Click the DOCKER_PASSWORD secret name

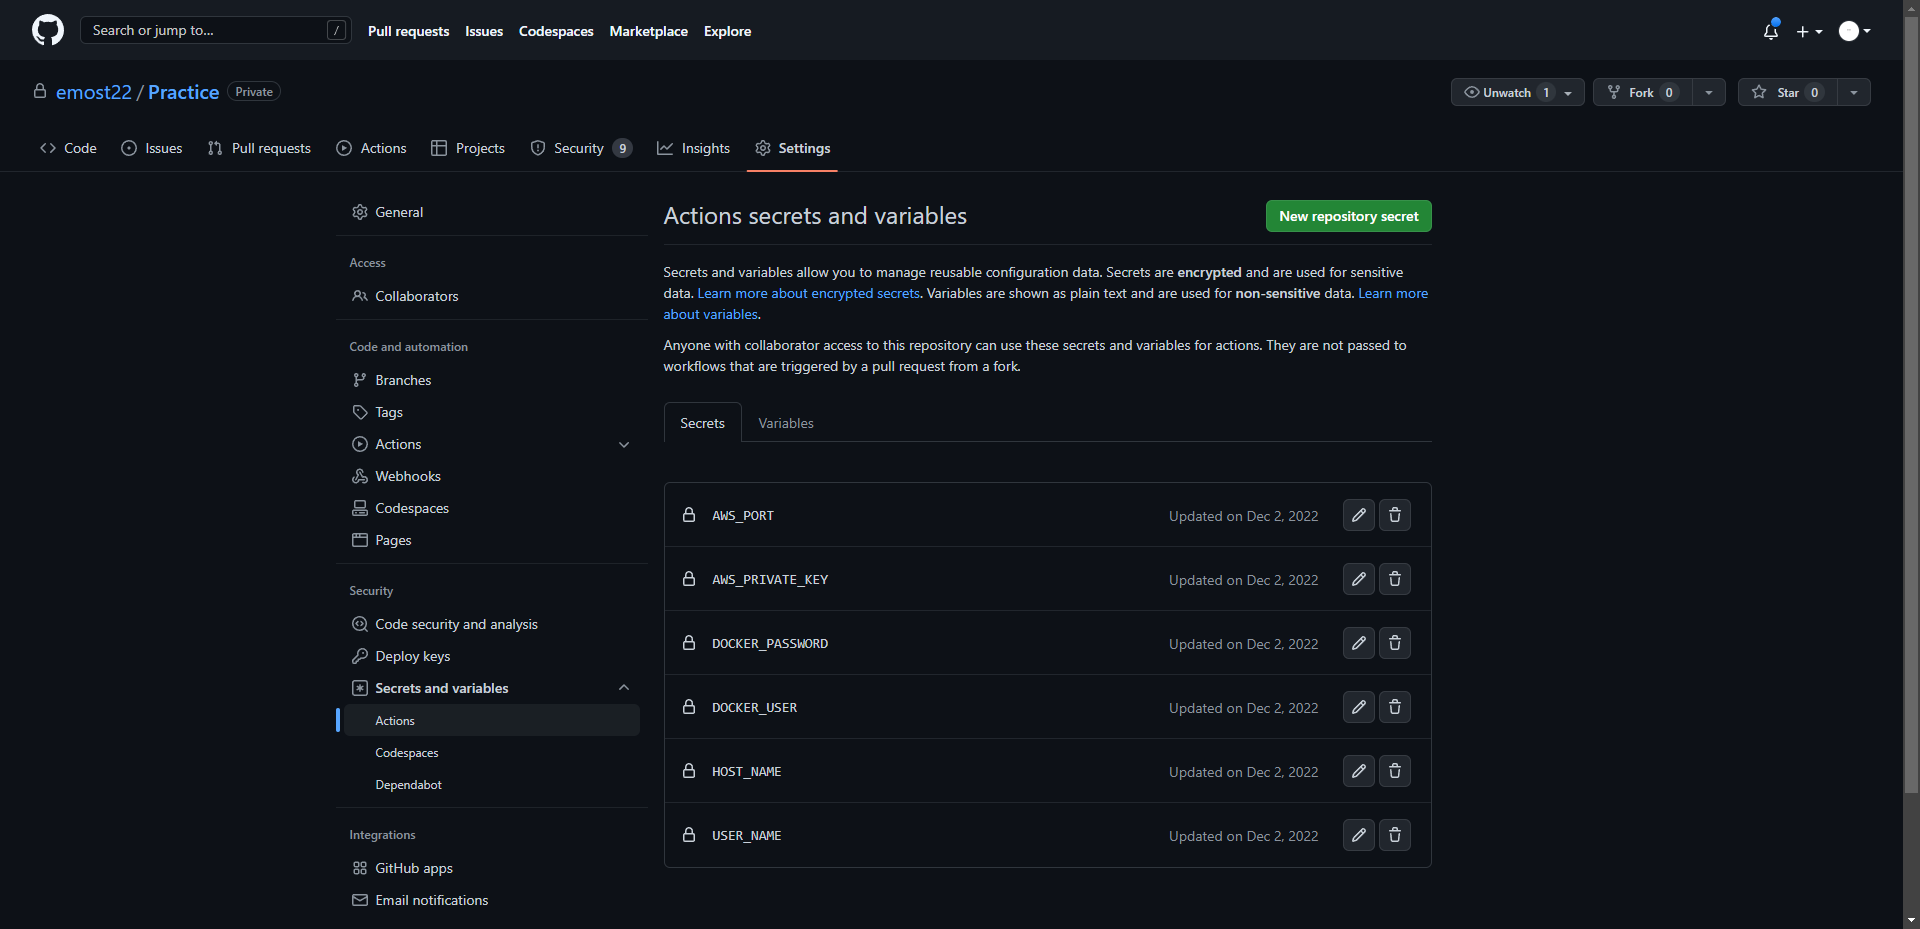[x=770, y=643]
